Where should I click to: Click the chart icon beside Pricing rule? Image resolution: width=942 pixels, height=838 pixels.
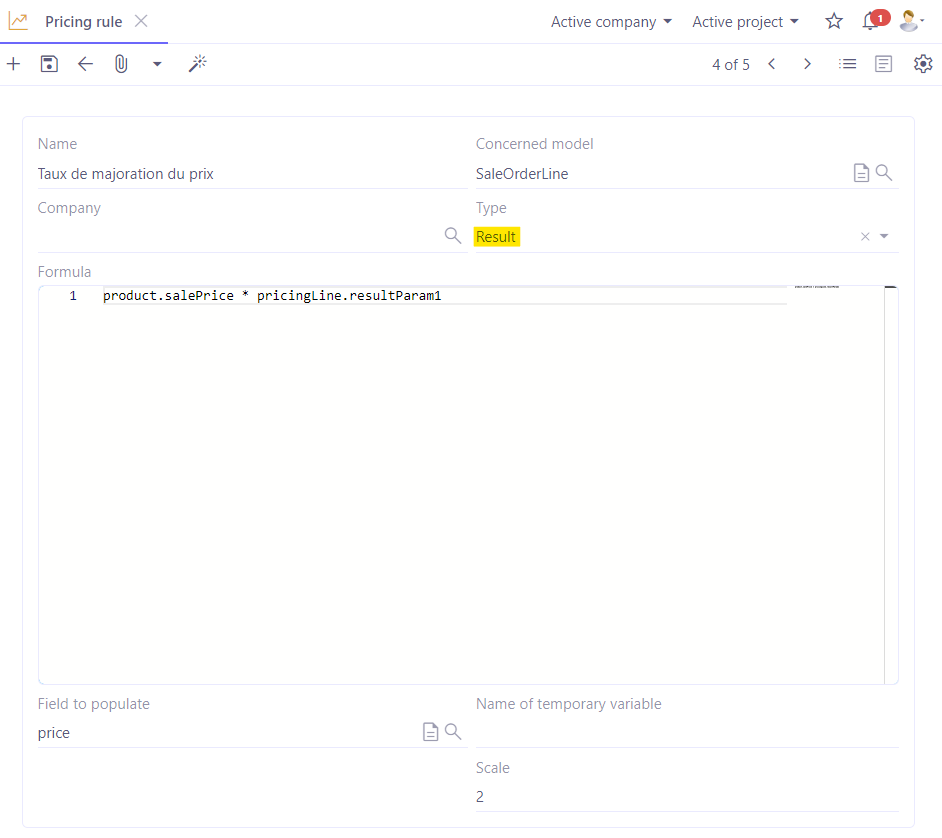point(18,22)
